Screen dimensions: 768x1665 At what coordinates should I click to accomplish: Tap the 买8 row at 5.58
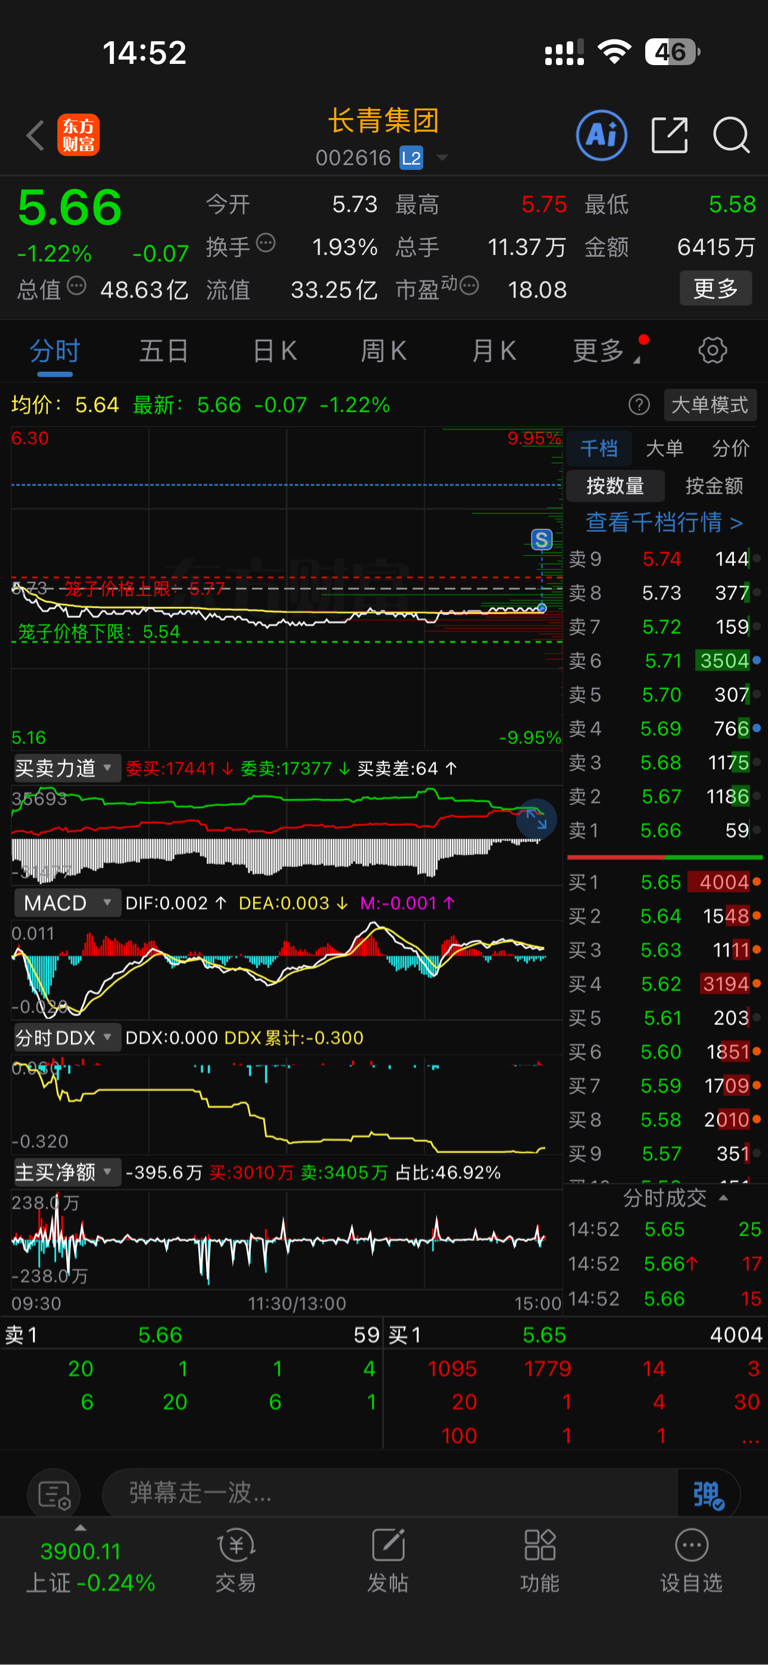pyautogui.click(x=664, y=1120)
